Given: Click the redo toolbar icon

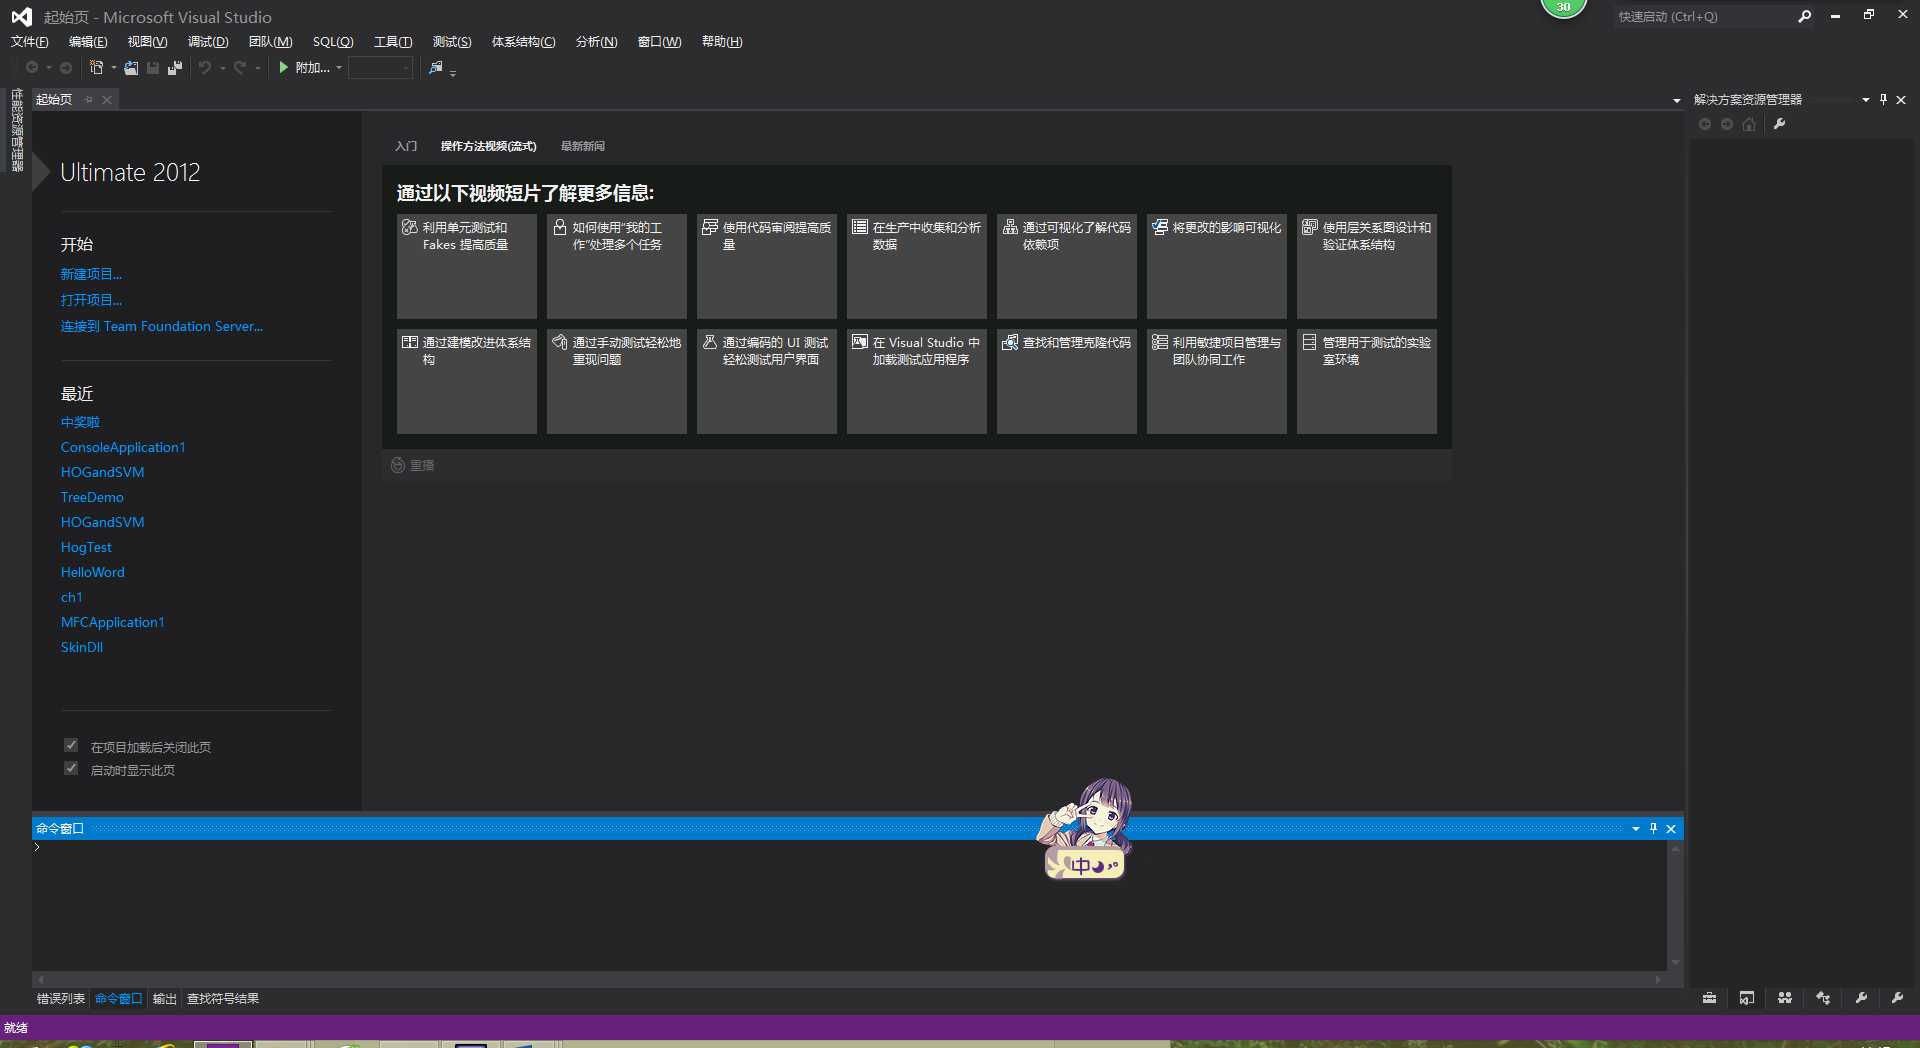Looking at the screenshot, I should (240, 68).
